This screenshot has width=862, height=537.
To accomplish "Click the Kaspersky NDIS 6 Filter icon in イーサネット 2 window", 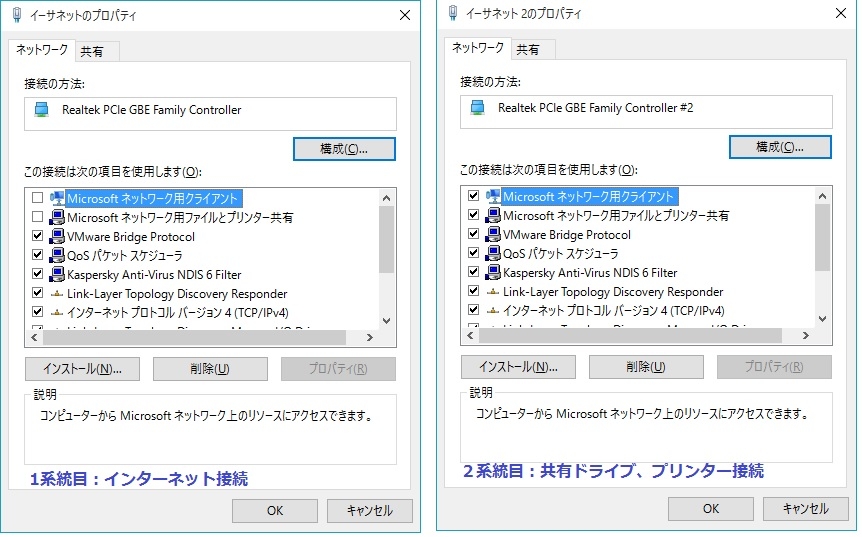I will point(493,273).
